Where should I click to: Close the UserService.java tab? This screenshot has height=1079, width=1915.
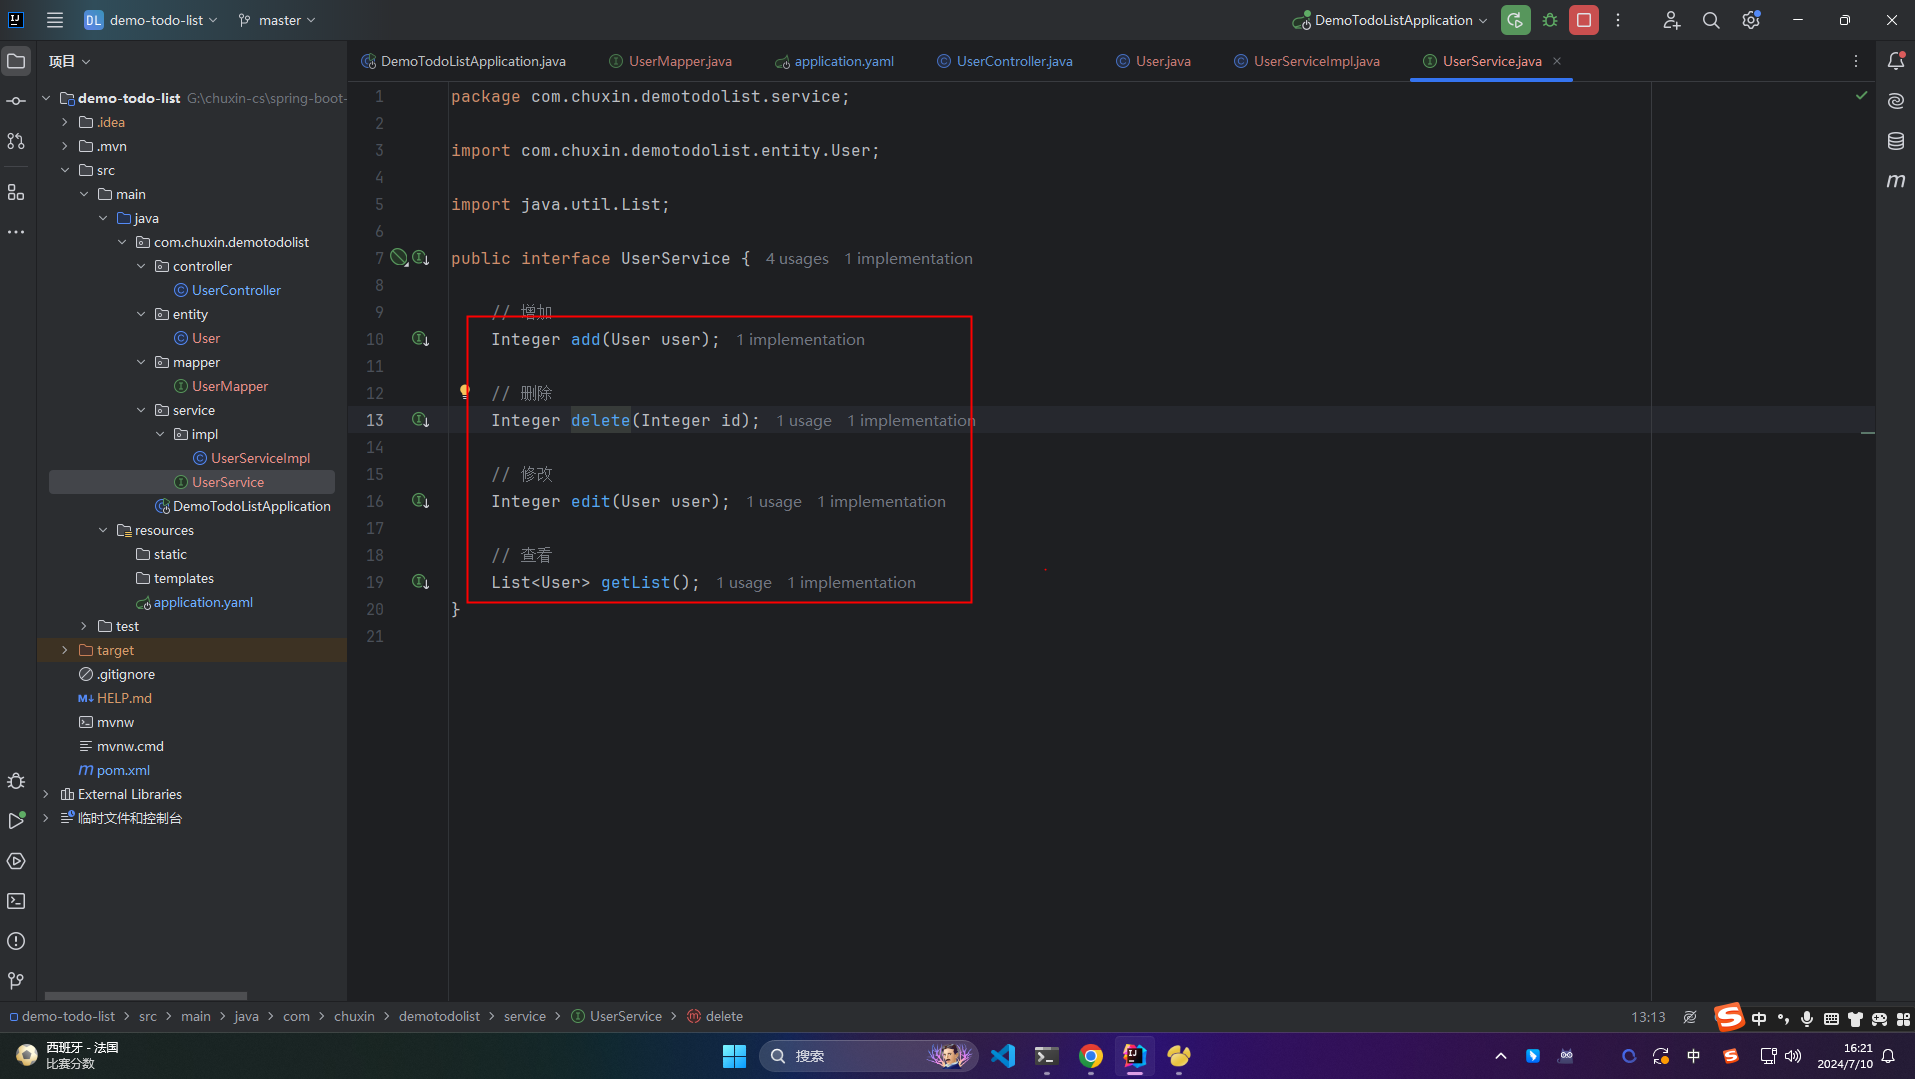(x=1557, y=61)
